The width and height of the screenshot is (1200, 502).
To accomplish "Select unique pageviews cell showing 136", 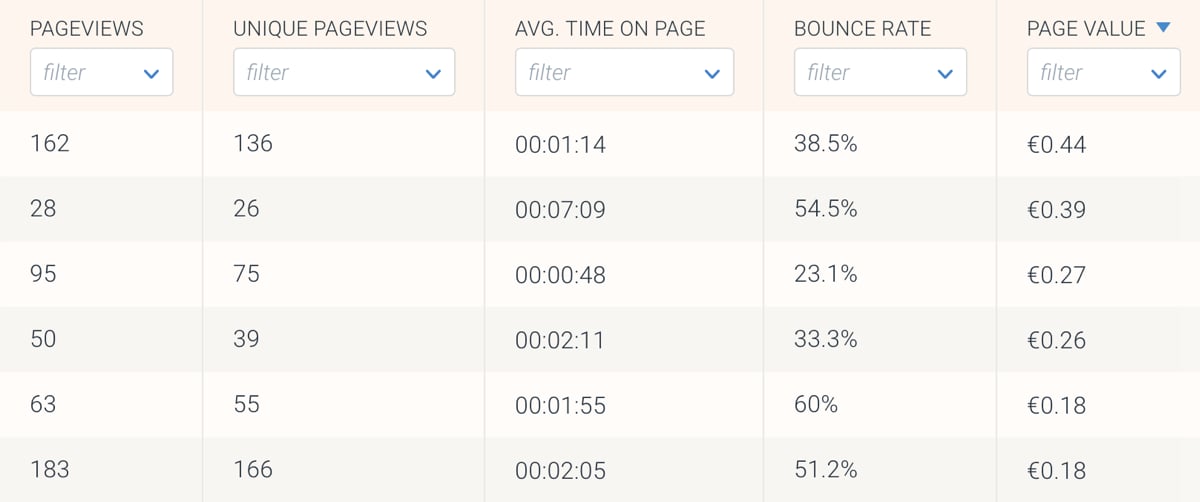I will point(253,143).
